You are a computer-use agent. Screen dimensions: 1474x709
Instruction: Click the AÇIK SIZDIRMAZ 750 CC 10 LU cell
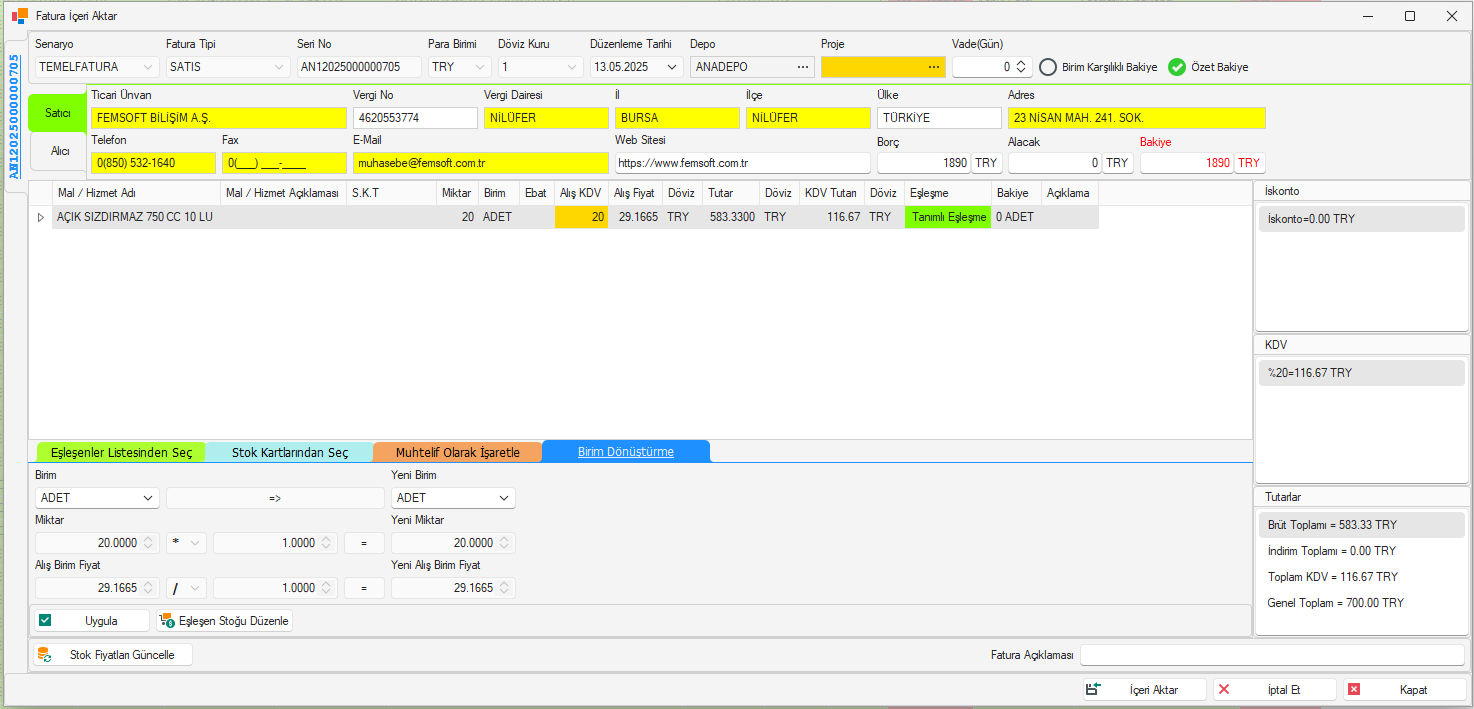tap(137, 217)
